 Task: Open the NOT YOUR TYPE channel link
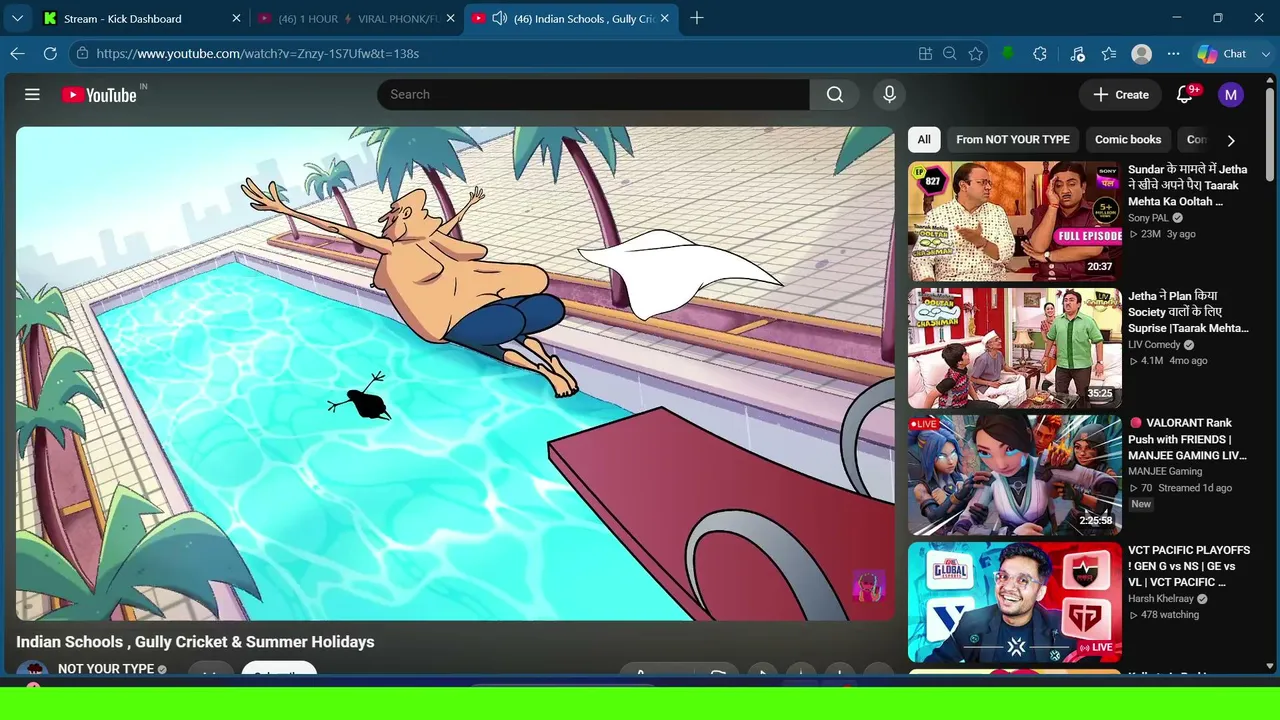coord(106,669)
